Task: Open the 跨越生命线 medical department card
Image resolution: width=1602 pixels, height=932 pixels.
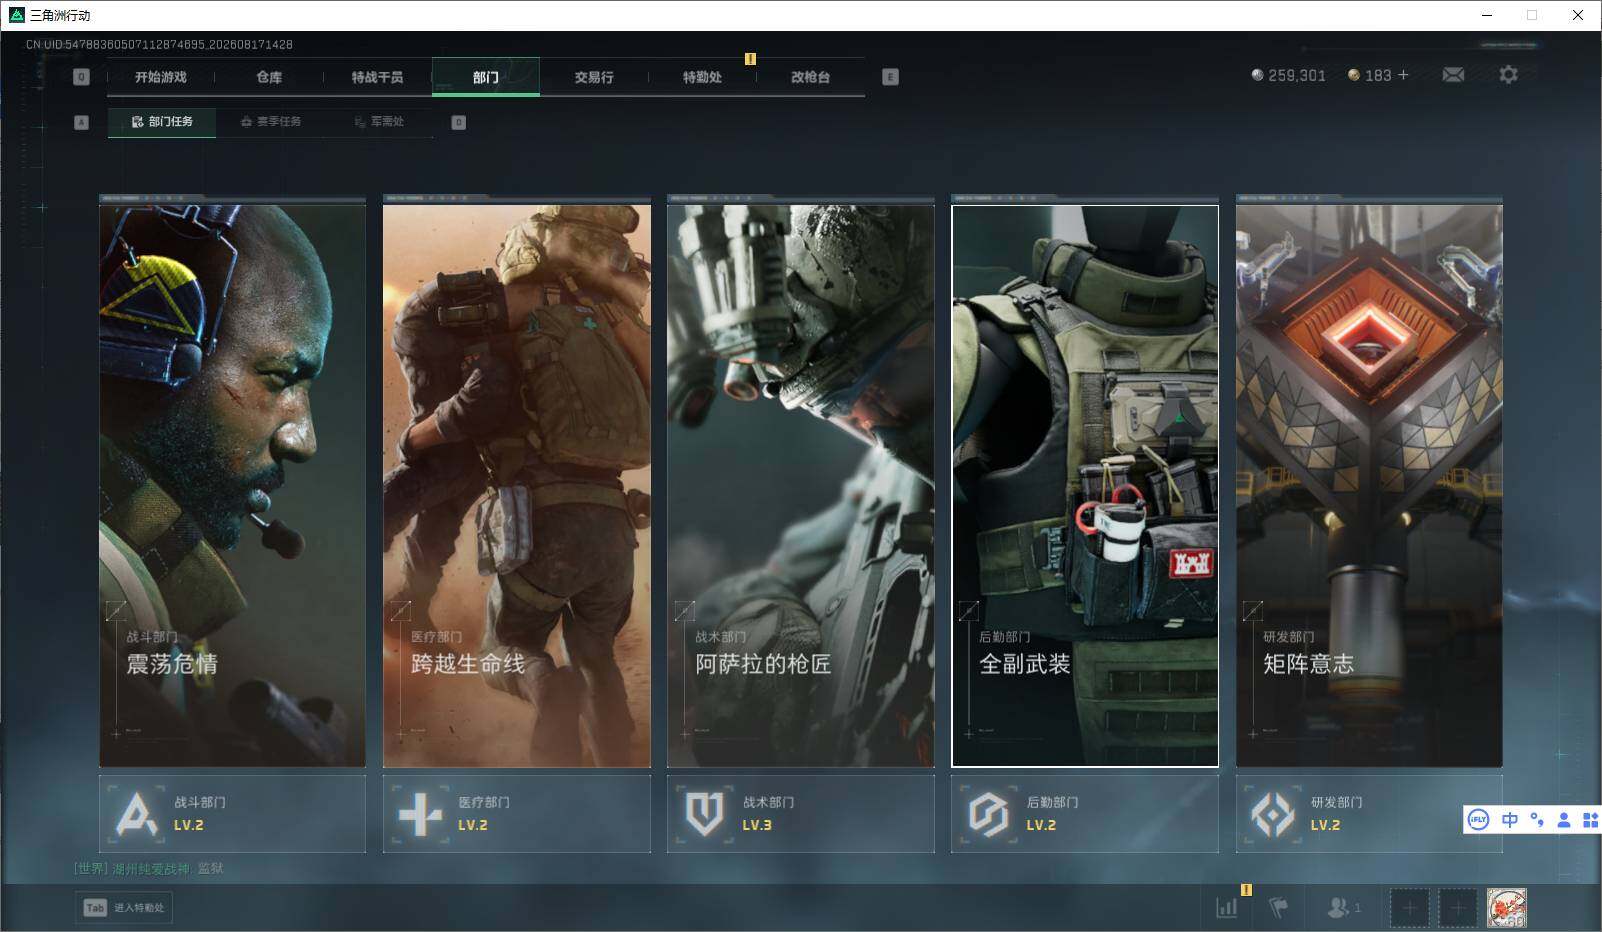Action: pos(517,486)
